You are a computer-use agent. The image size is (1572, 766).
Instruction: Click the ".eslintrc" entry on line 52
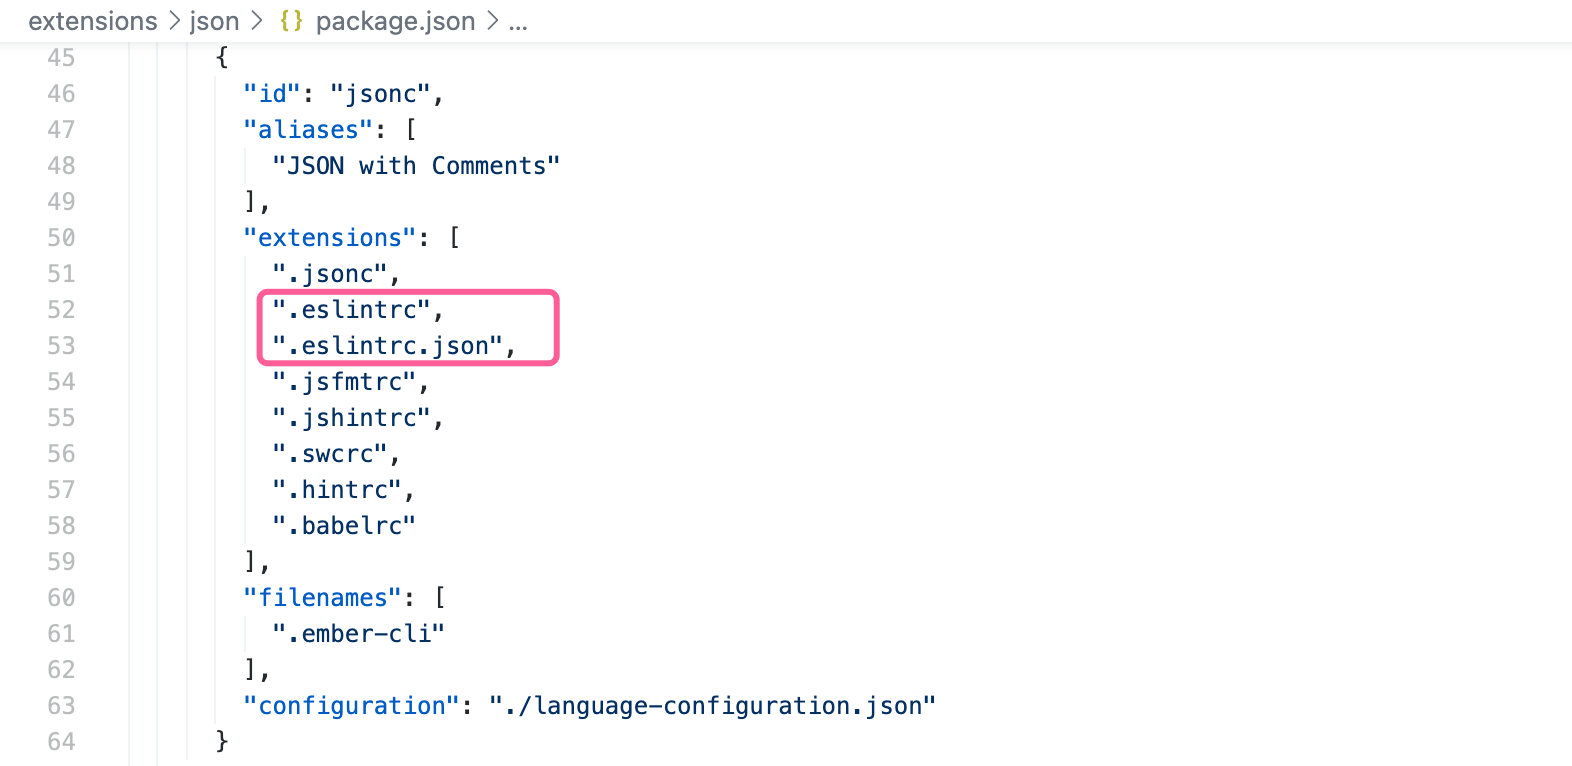[351, 310]
